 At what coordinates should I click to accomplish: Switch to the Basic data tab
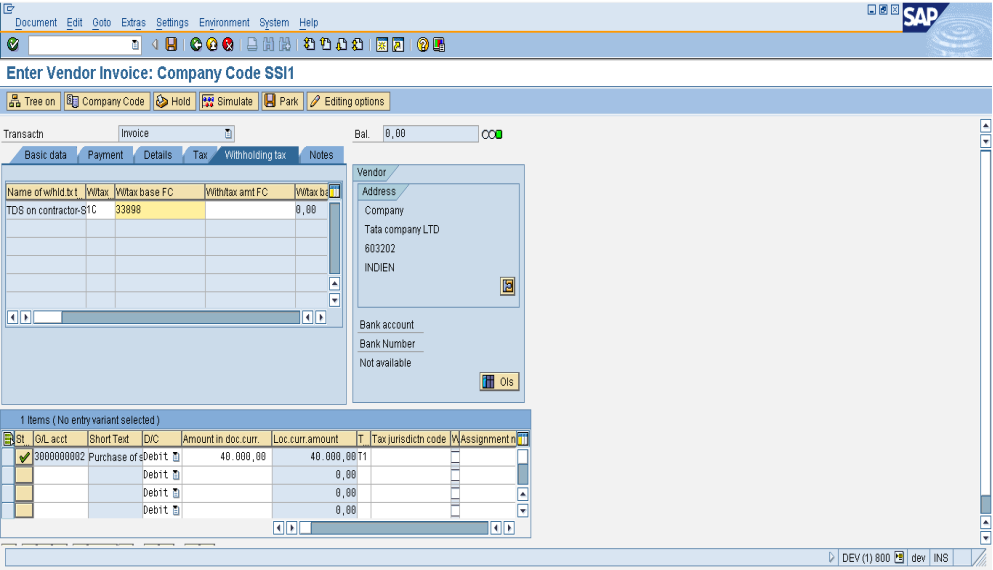45,155
